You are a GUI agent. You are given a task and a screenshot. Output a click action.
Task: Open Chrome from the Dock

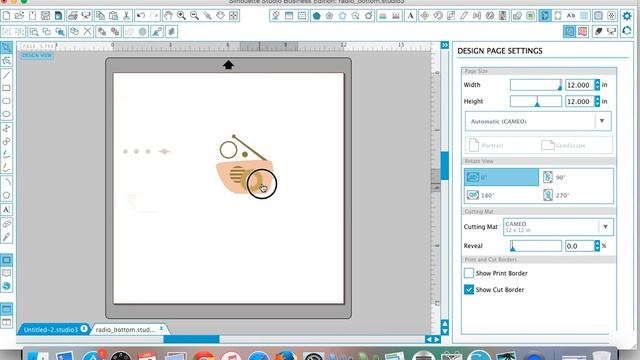(203, 356)
